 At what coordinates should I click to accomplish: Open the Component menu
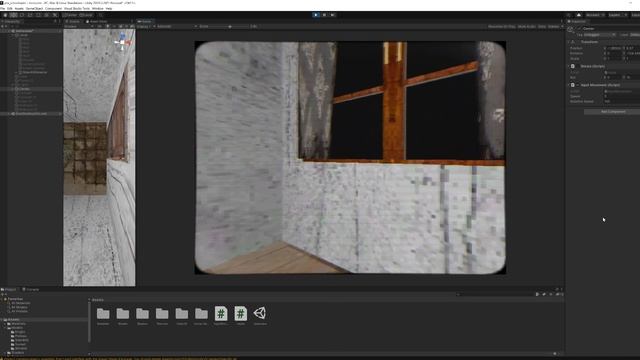coord(53,8)
